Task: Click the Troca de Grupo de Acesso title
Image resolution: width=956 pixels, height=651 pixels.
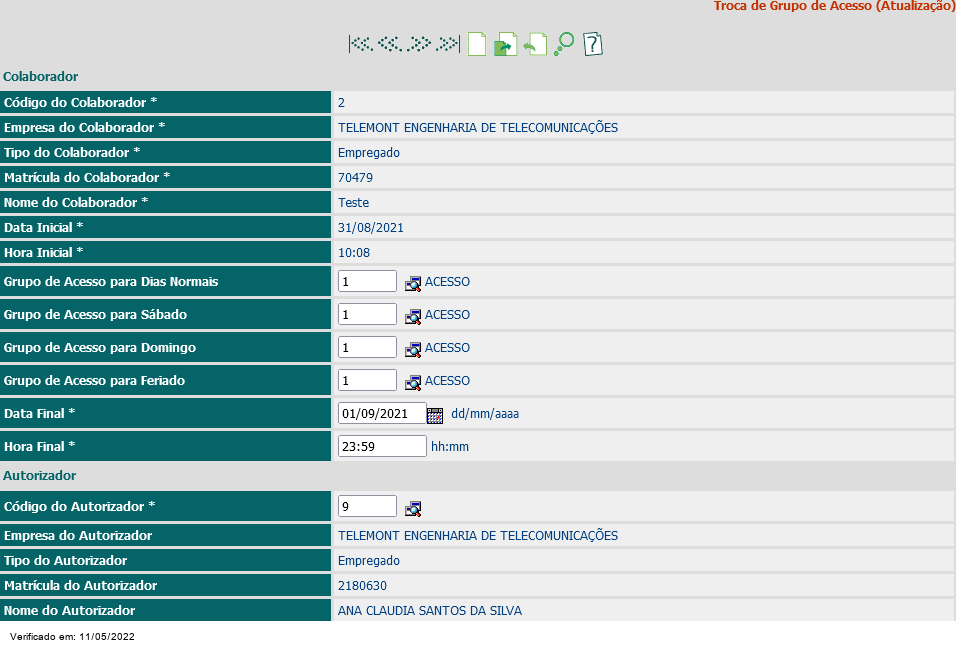Action: [x=835, y=6]
